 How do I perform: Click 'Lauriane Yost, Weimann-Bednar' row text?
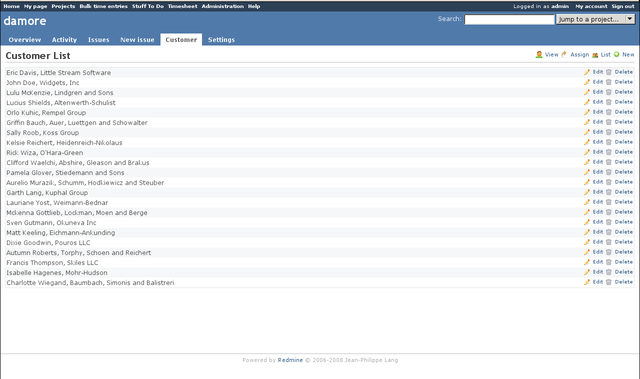(57, 202)
